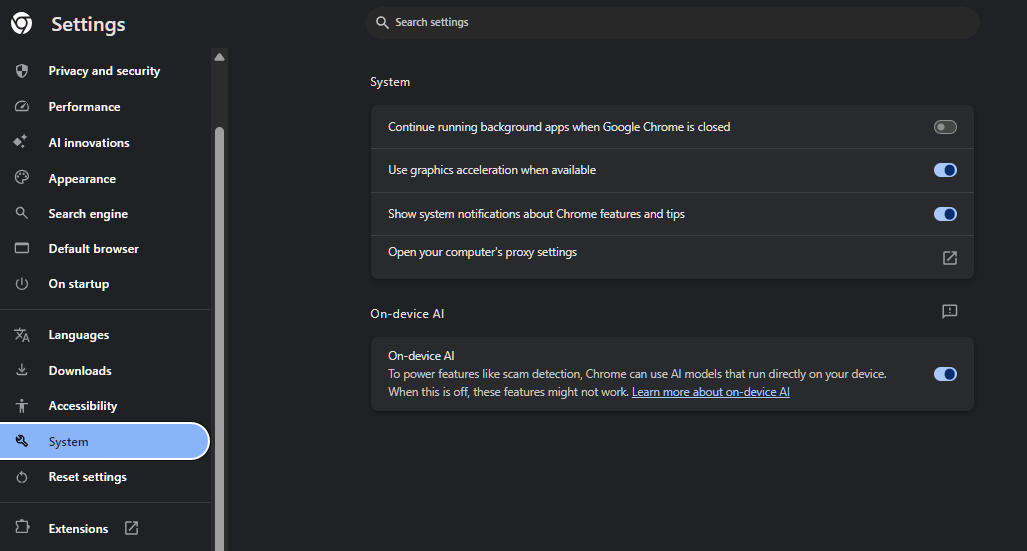Click the Appearance palette icon
This screenshot has width=1027, height=551.
click(x=22, y=178)
